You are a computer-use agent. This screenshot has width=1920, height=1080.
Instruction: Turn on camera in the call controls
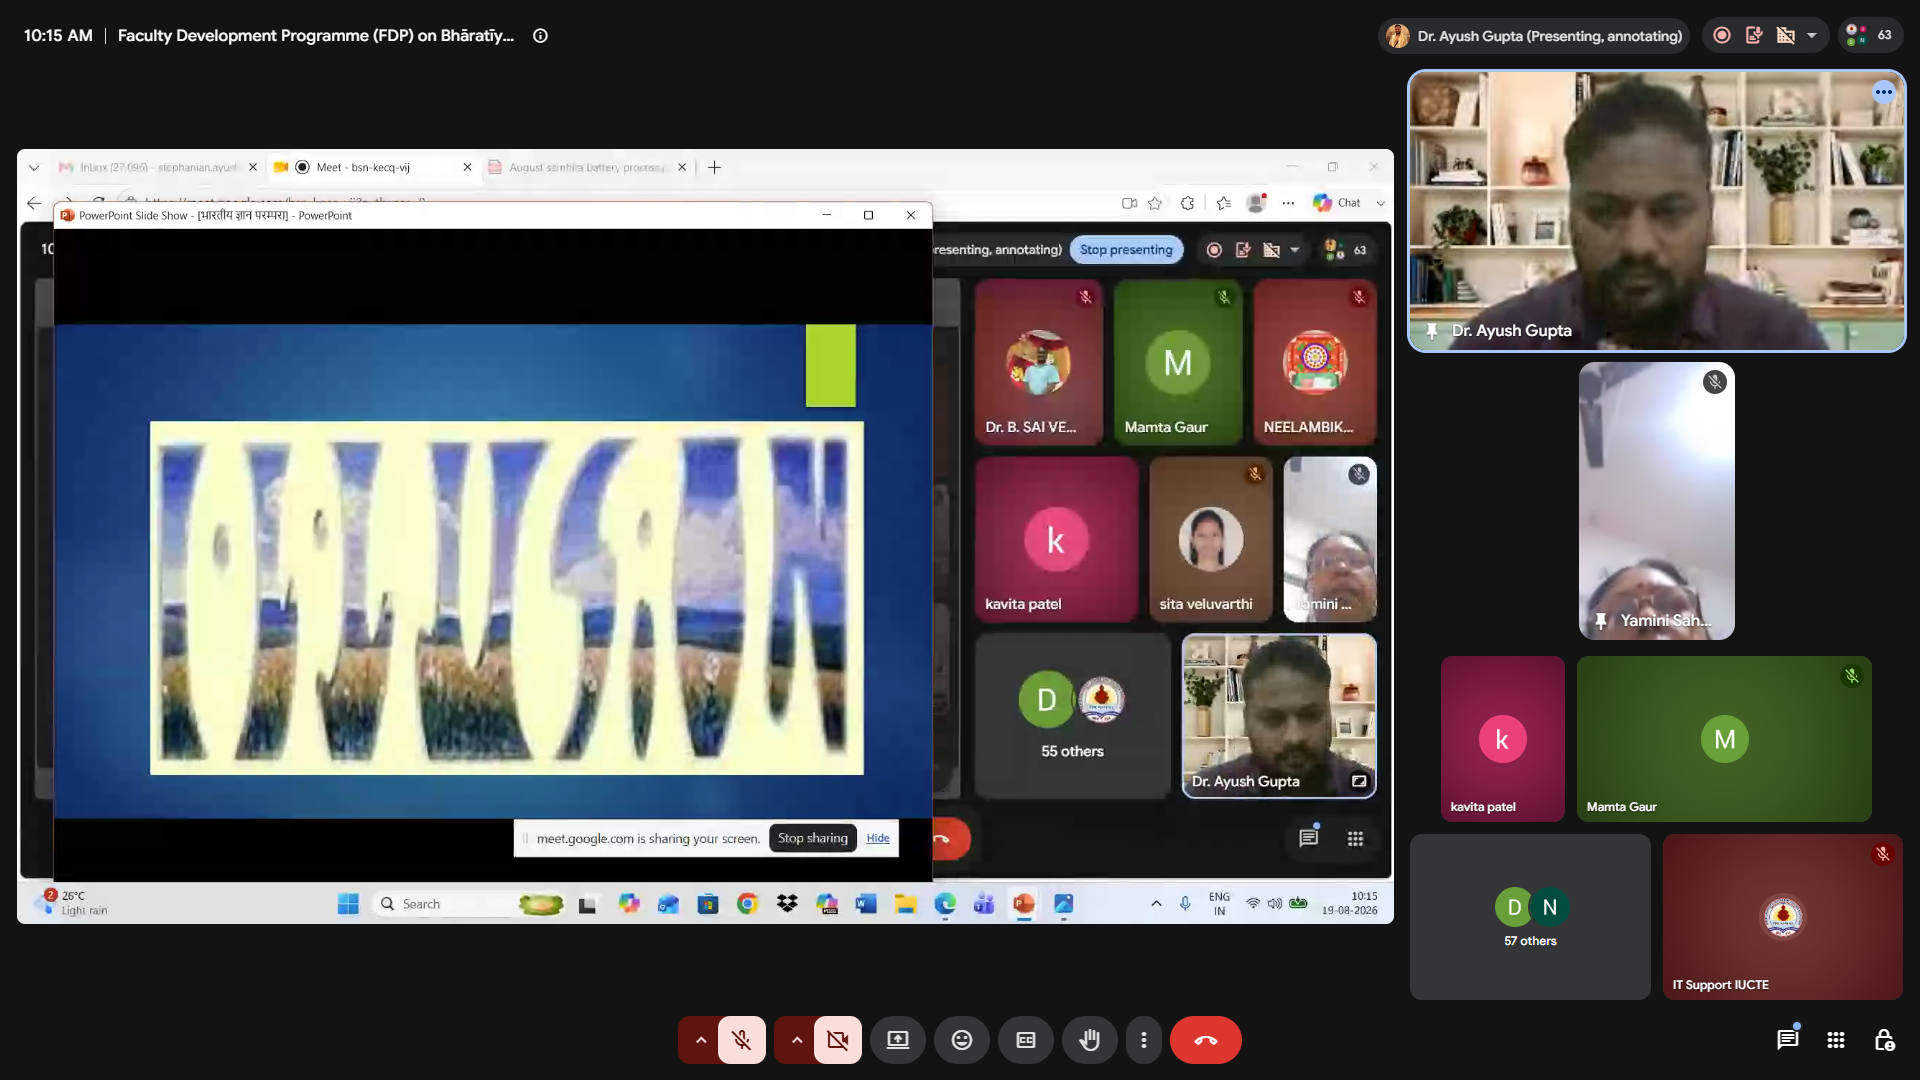click(837, 1040)
